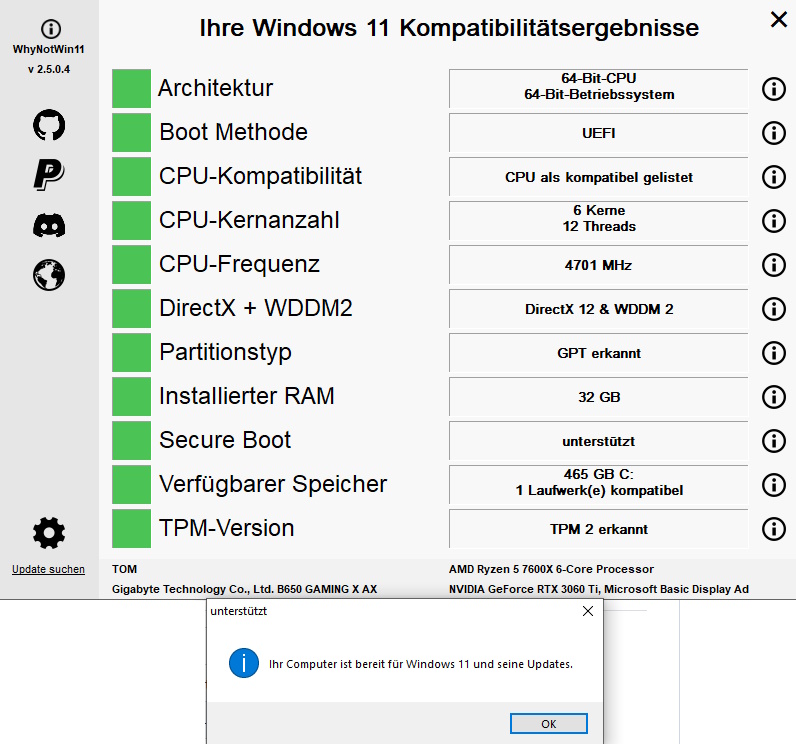This screenshot has width=796, height=744.
Task: Click the Windows 11 readiness message text
Action: pyautogui.click(x=421, y=664)
